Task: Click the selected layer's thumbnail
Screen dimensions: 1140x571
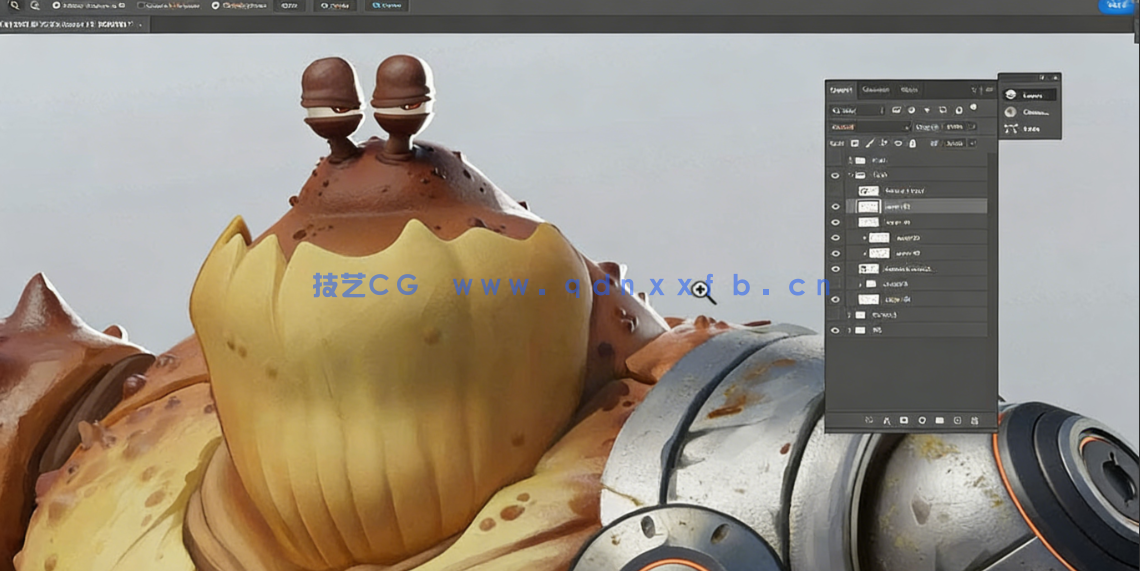Action: click(868, 207)
